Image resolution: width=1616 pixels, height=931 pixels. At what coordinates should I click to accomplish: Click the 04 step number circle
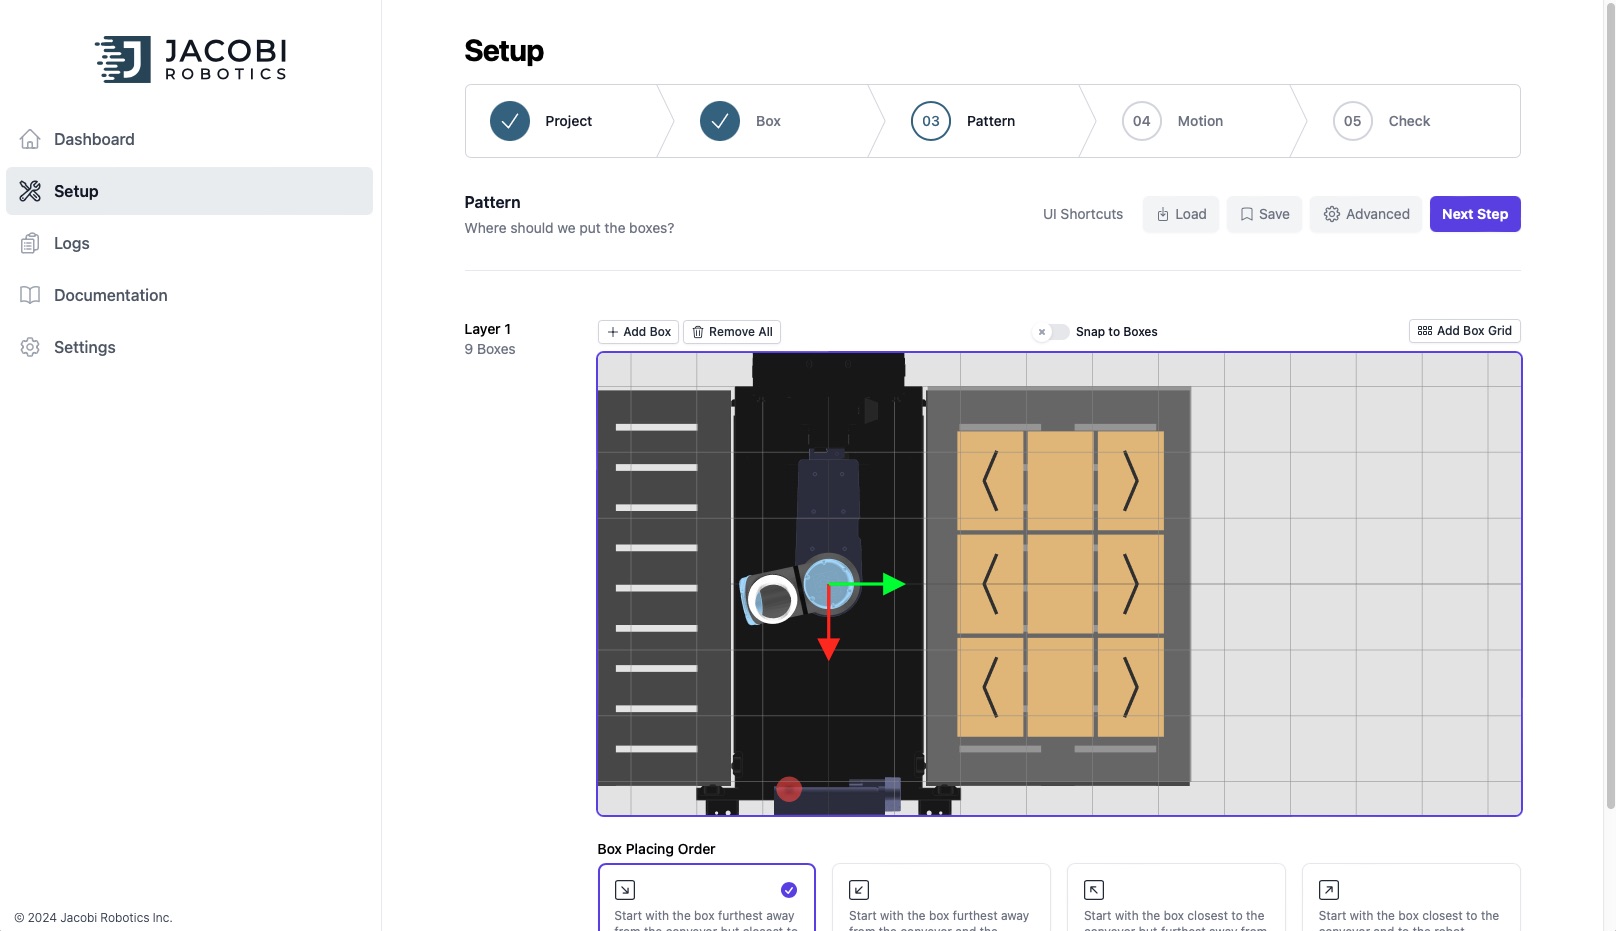tap(1142, 121)
